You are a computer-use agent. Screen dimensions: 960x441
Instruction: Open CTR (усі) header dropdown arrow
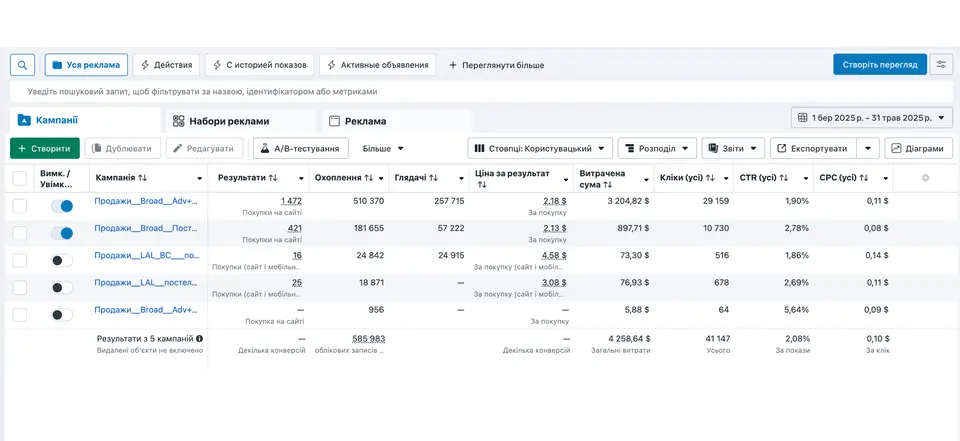[x=806, y=178]
